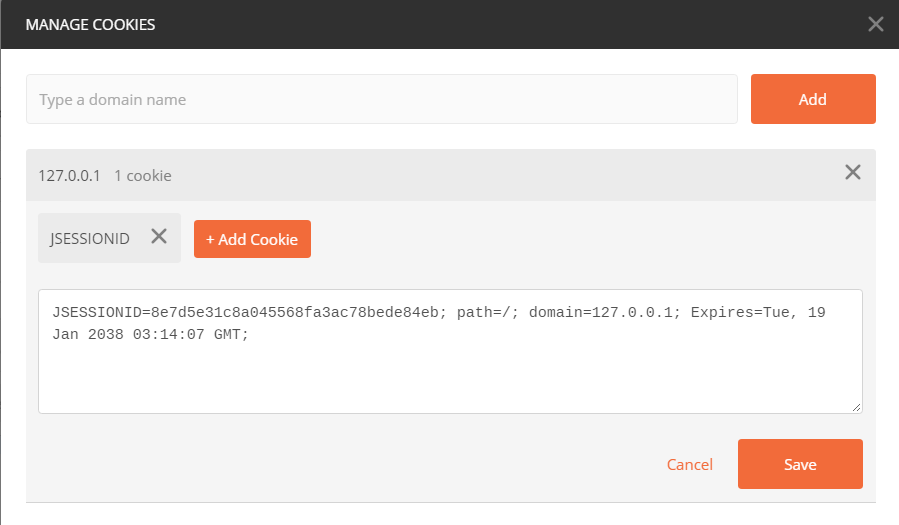The image size is (899, 525).
Task: Focus the 'Type a domain name' field
Action: [x=381, y=99]
